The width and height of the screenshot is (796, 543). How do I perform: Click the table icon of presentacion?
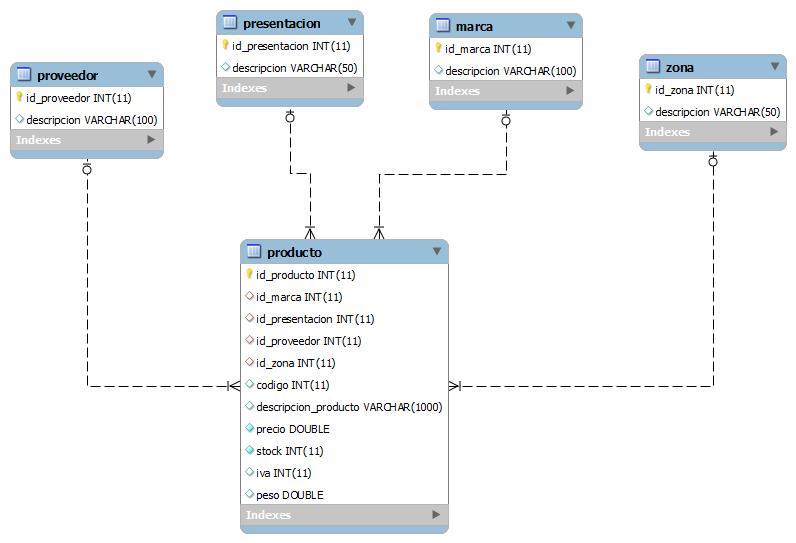[229, 22]
